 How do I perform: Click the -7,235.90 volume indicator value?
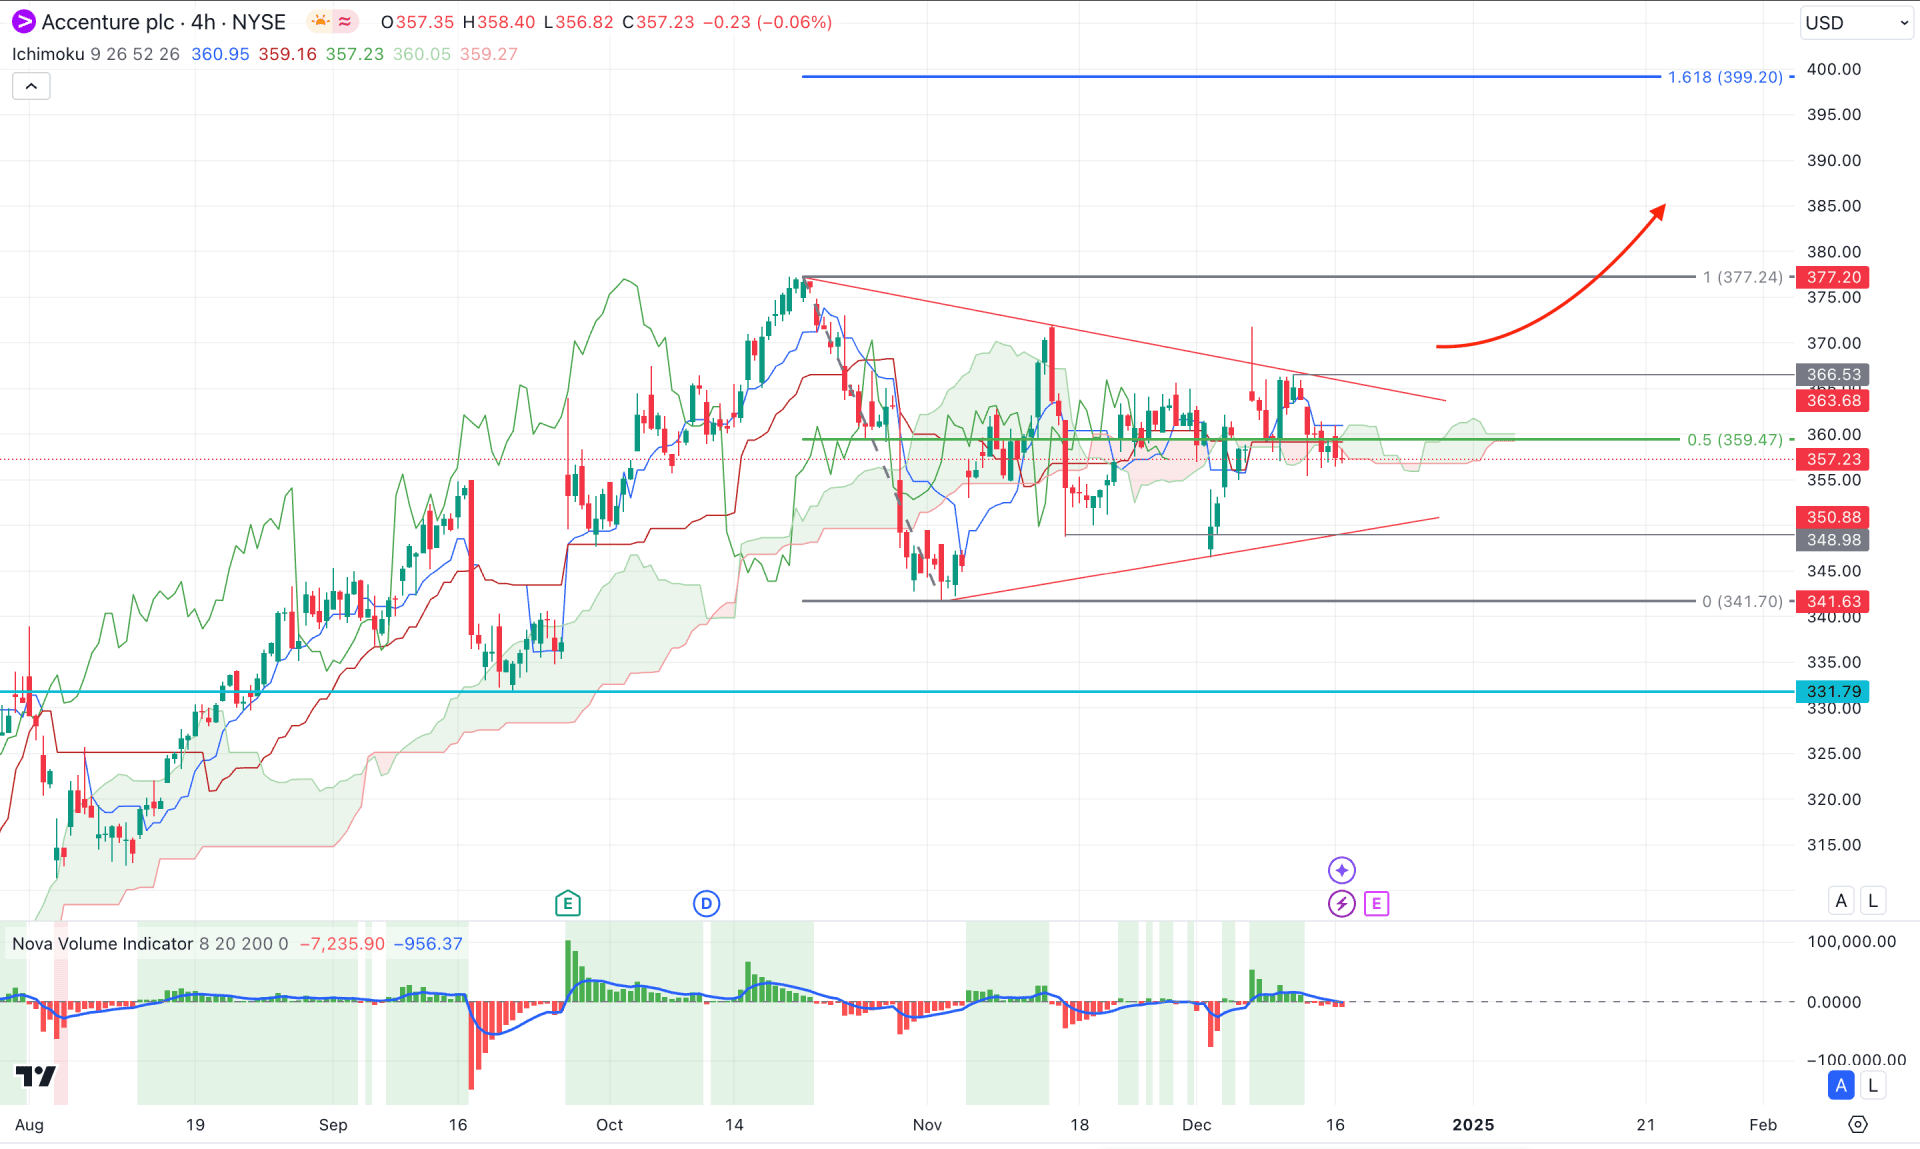(342, 943)
